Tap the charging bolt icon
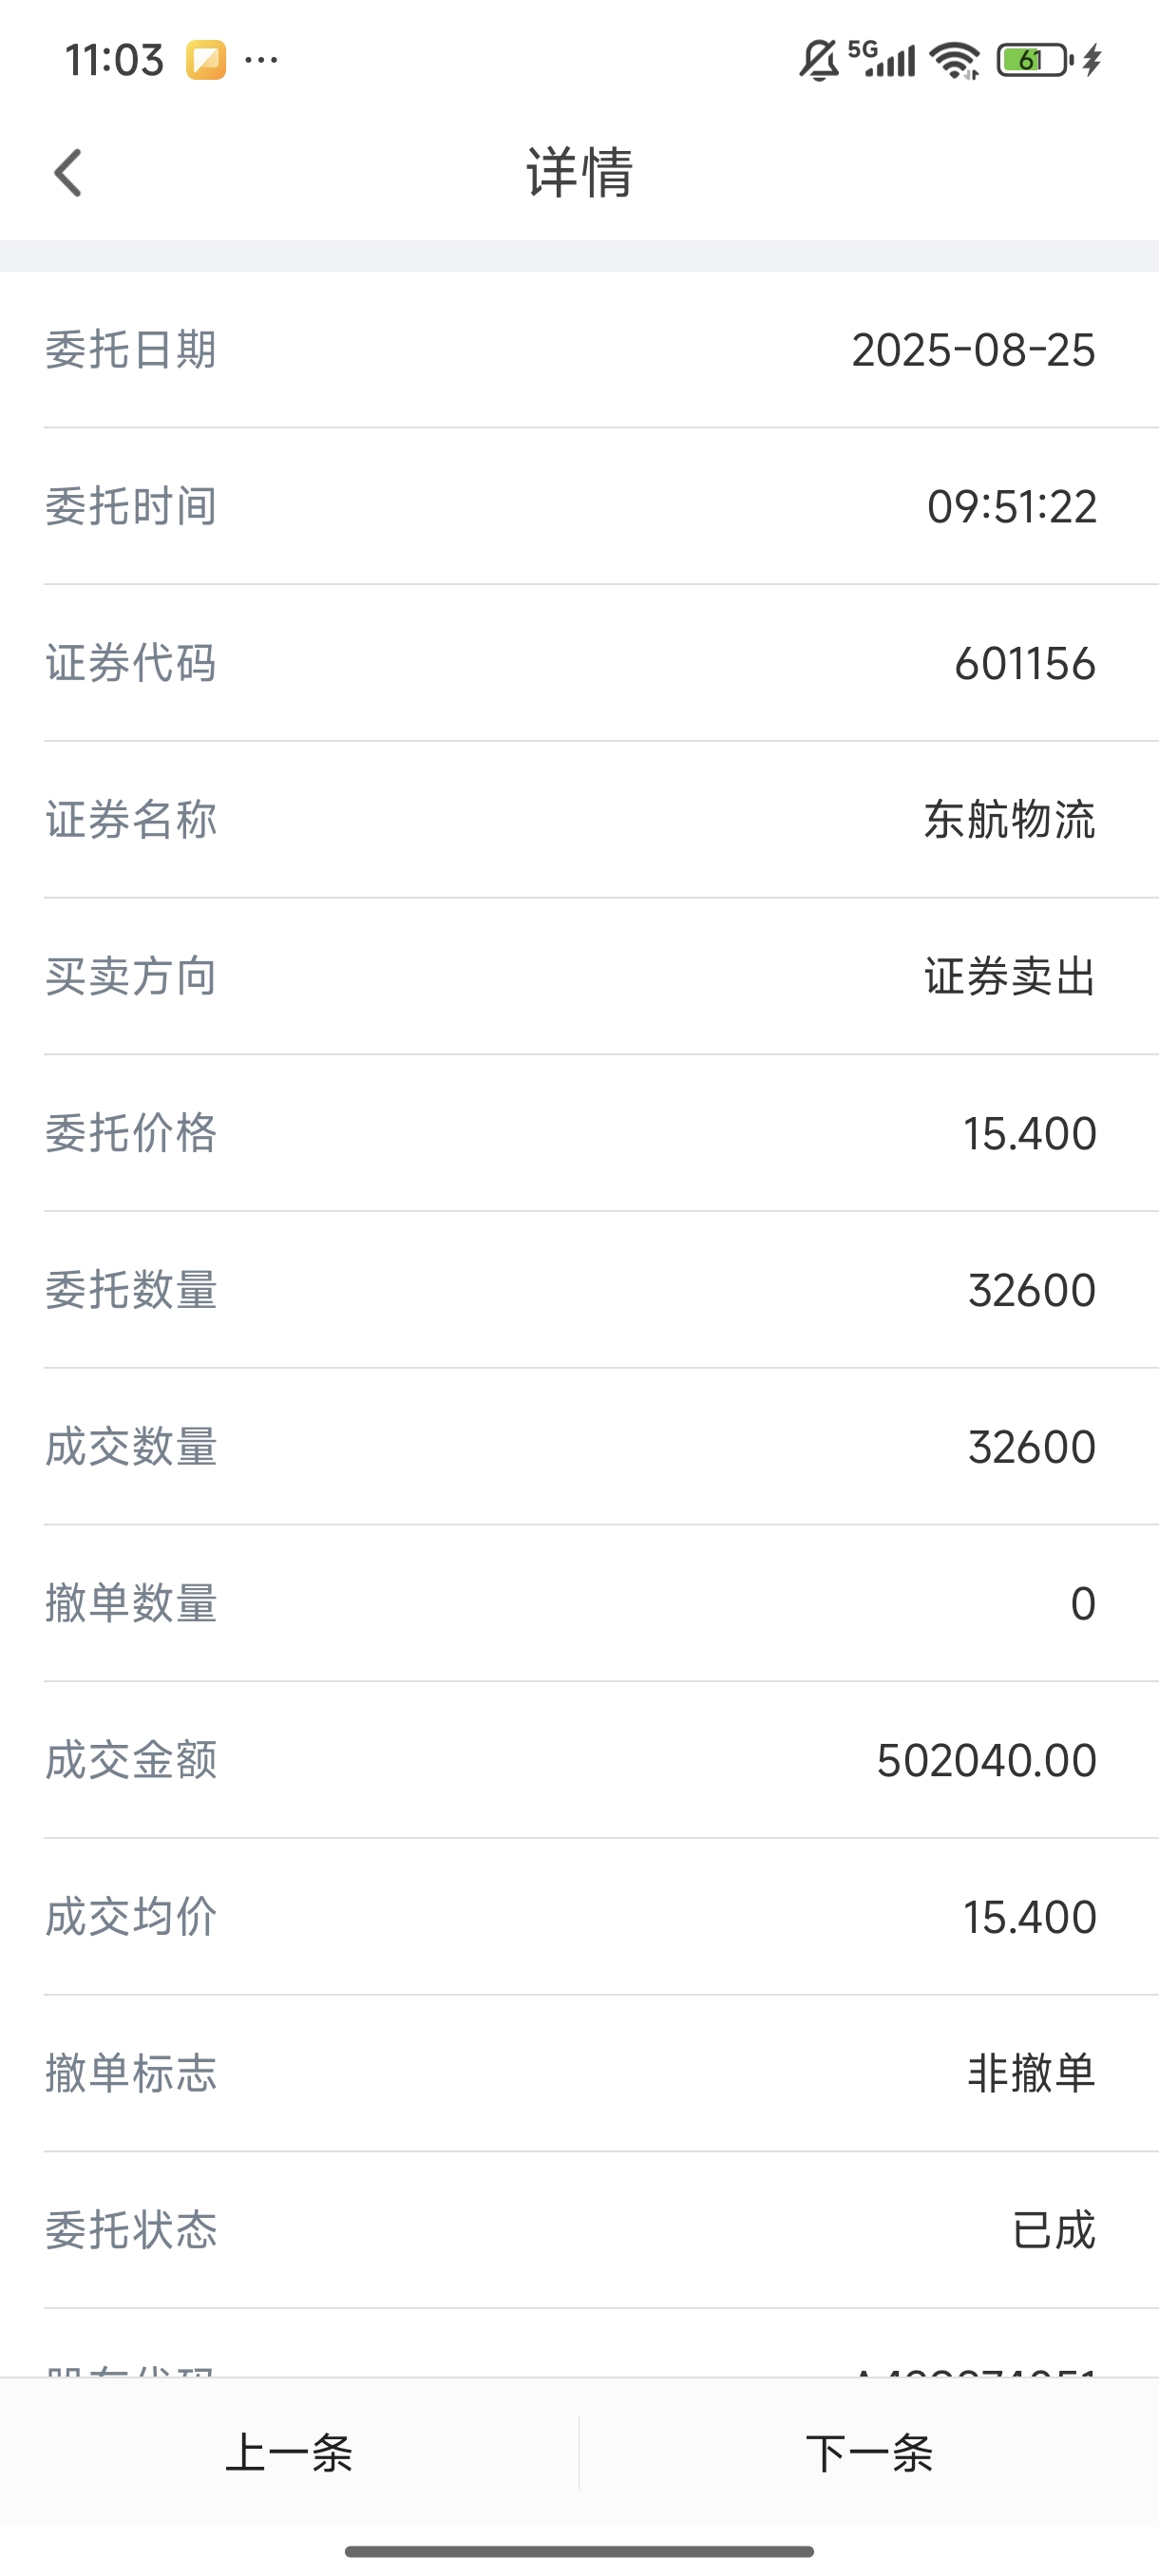Viewport: 1159px width, 2576px height. 1092,60
